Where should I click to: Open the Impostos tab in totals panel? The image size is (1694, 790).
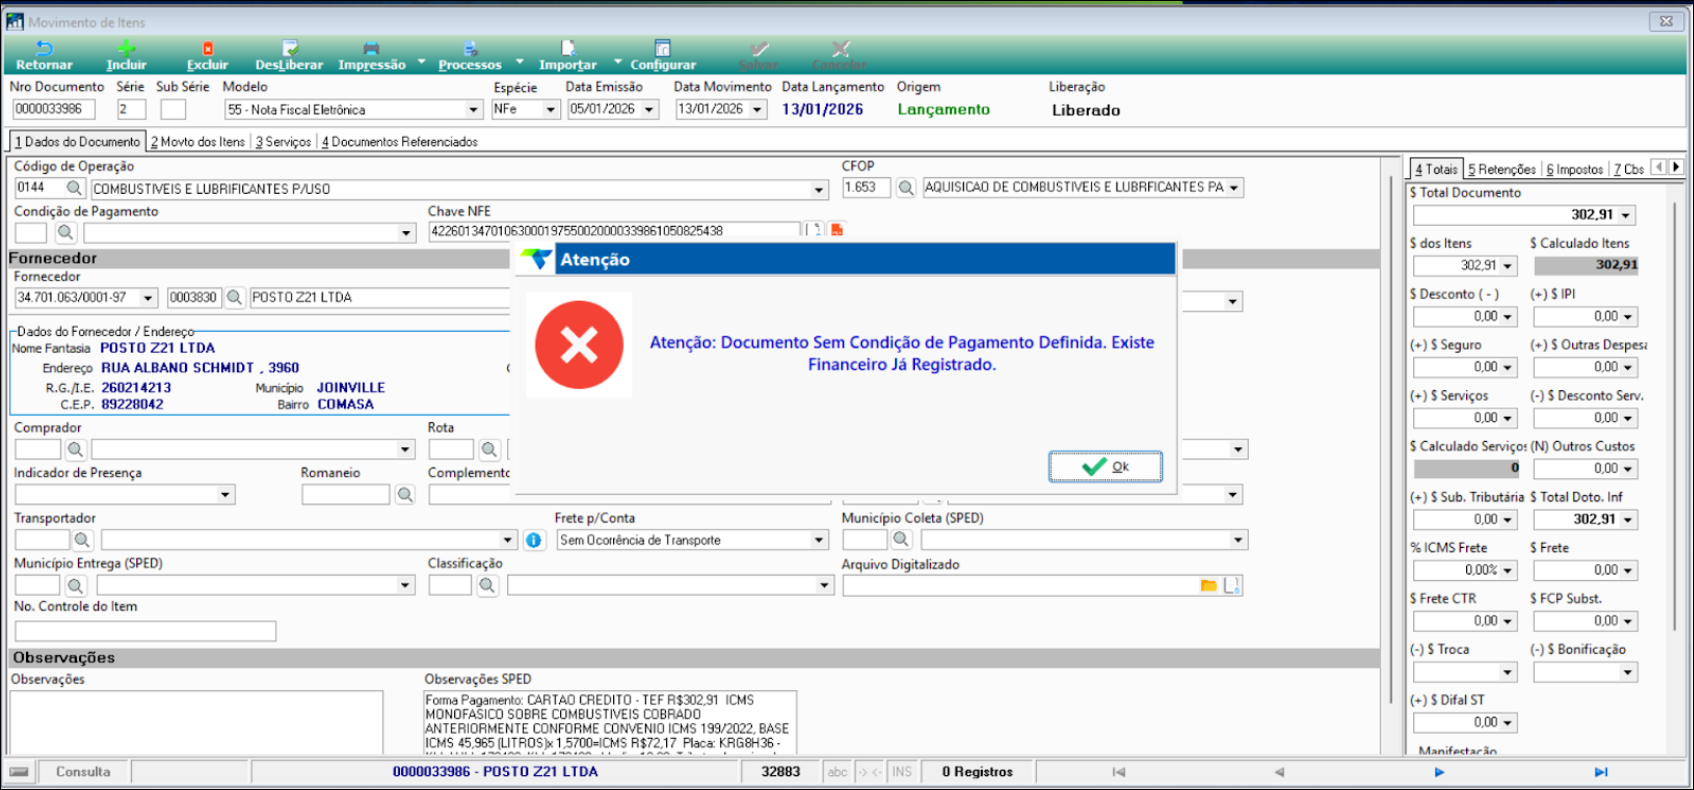pyautogui.click(x=1575, y=169)
